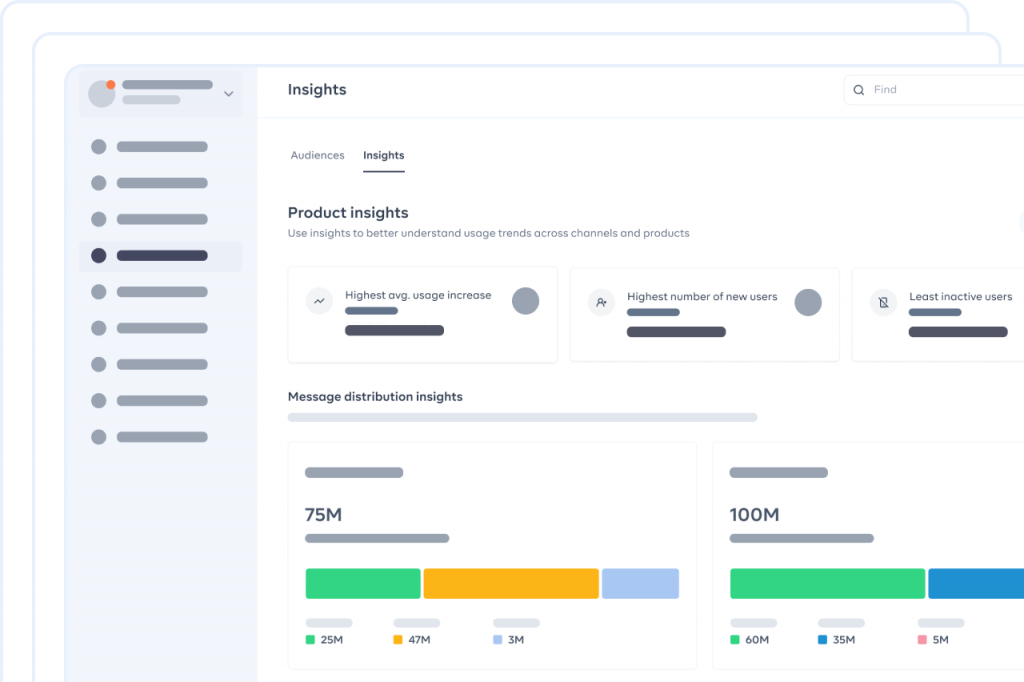Screen dimensions: 1024x682
Task: Click the 'Message distribution insights' heading
Action: (x=375, y=397)
